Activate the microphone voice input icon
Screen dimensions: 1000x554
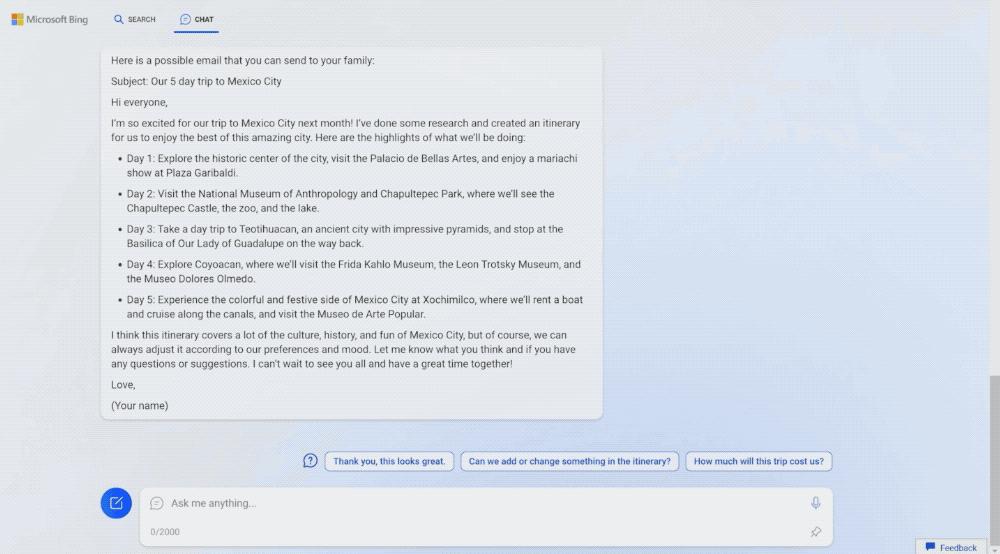[816, 503]
